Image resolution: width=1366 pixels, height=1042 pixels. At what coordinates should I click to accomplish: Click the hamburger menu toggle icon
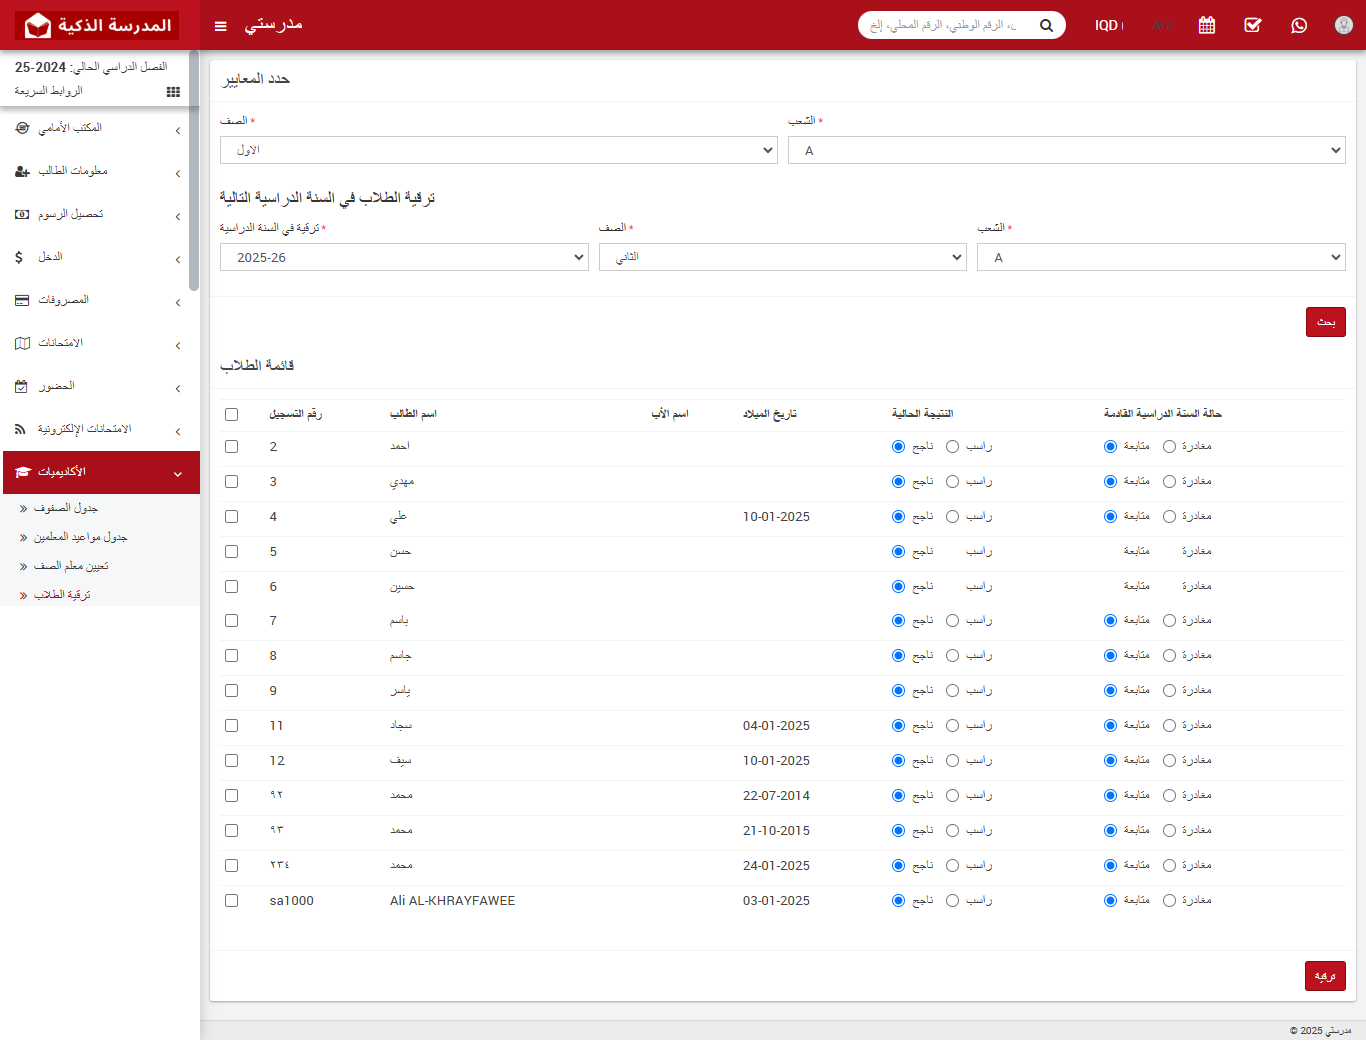(221, 26)
